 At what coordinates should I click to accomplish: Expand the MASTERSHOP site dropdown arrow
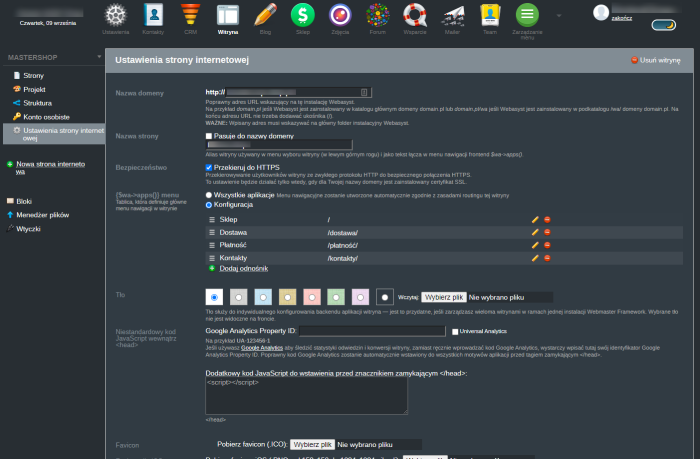(x=99, y=58)
